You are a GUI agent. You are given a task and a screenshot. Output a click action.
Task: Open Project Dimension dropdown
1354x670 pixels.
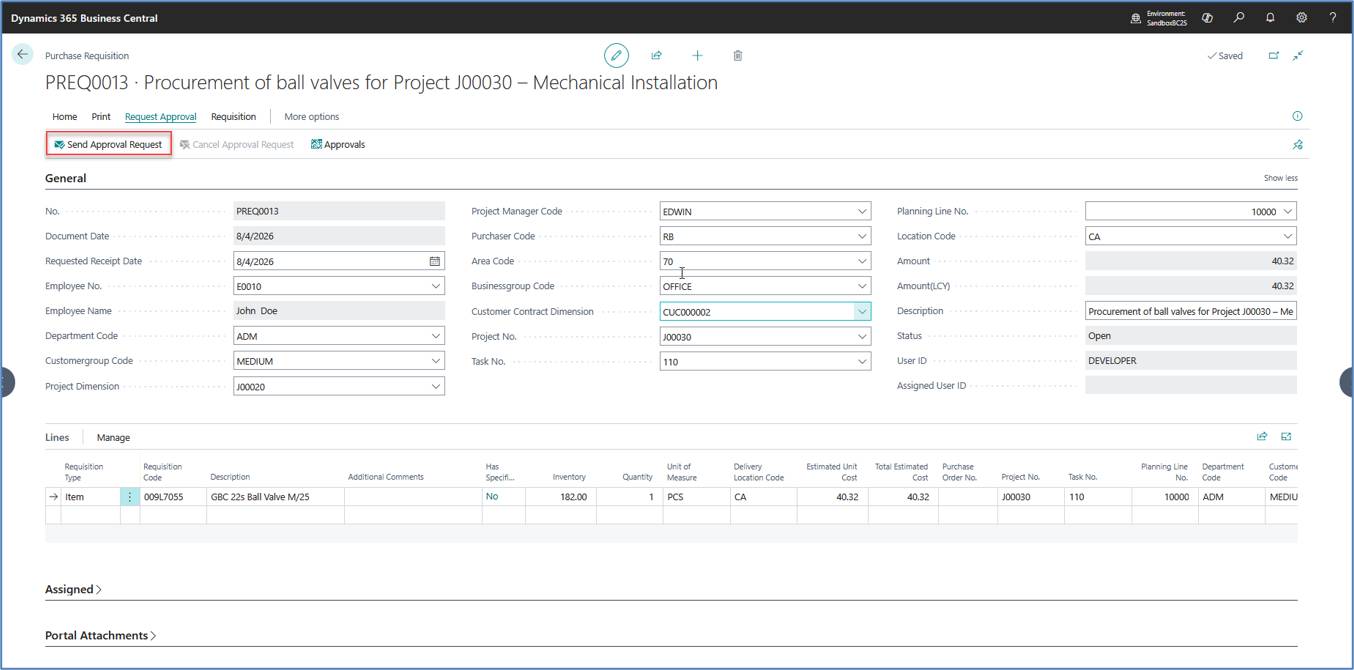tap(436, 386)
